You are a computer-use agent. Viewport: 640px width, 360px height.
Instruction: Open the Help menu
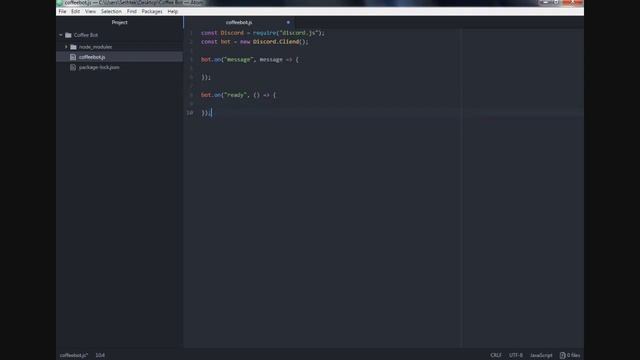tap(173, 11)
